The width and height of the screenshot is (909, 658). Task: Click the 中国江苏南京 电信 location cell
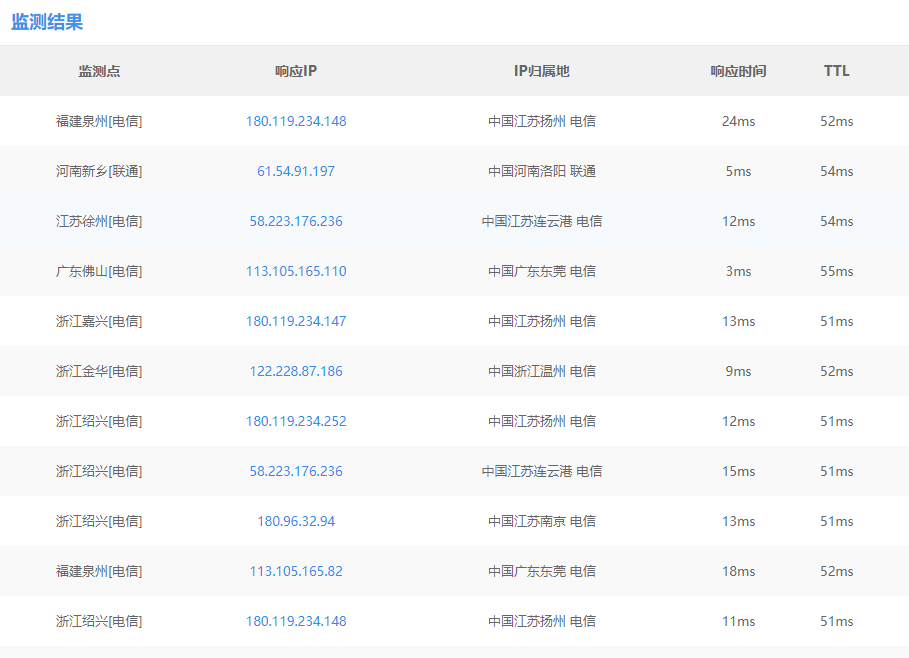coord(541,521)
